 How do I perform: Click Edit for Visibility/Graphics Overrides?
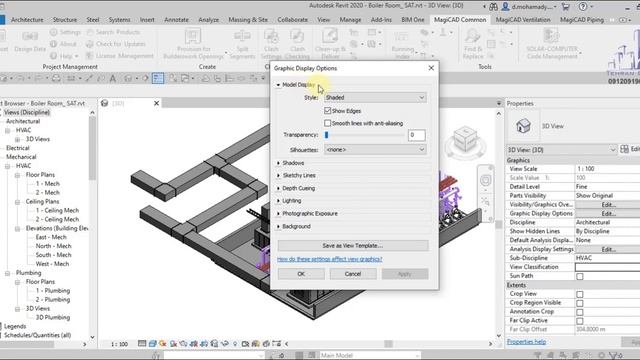point(608,204)
